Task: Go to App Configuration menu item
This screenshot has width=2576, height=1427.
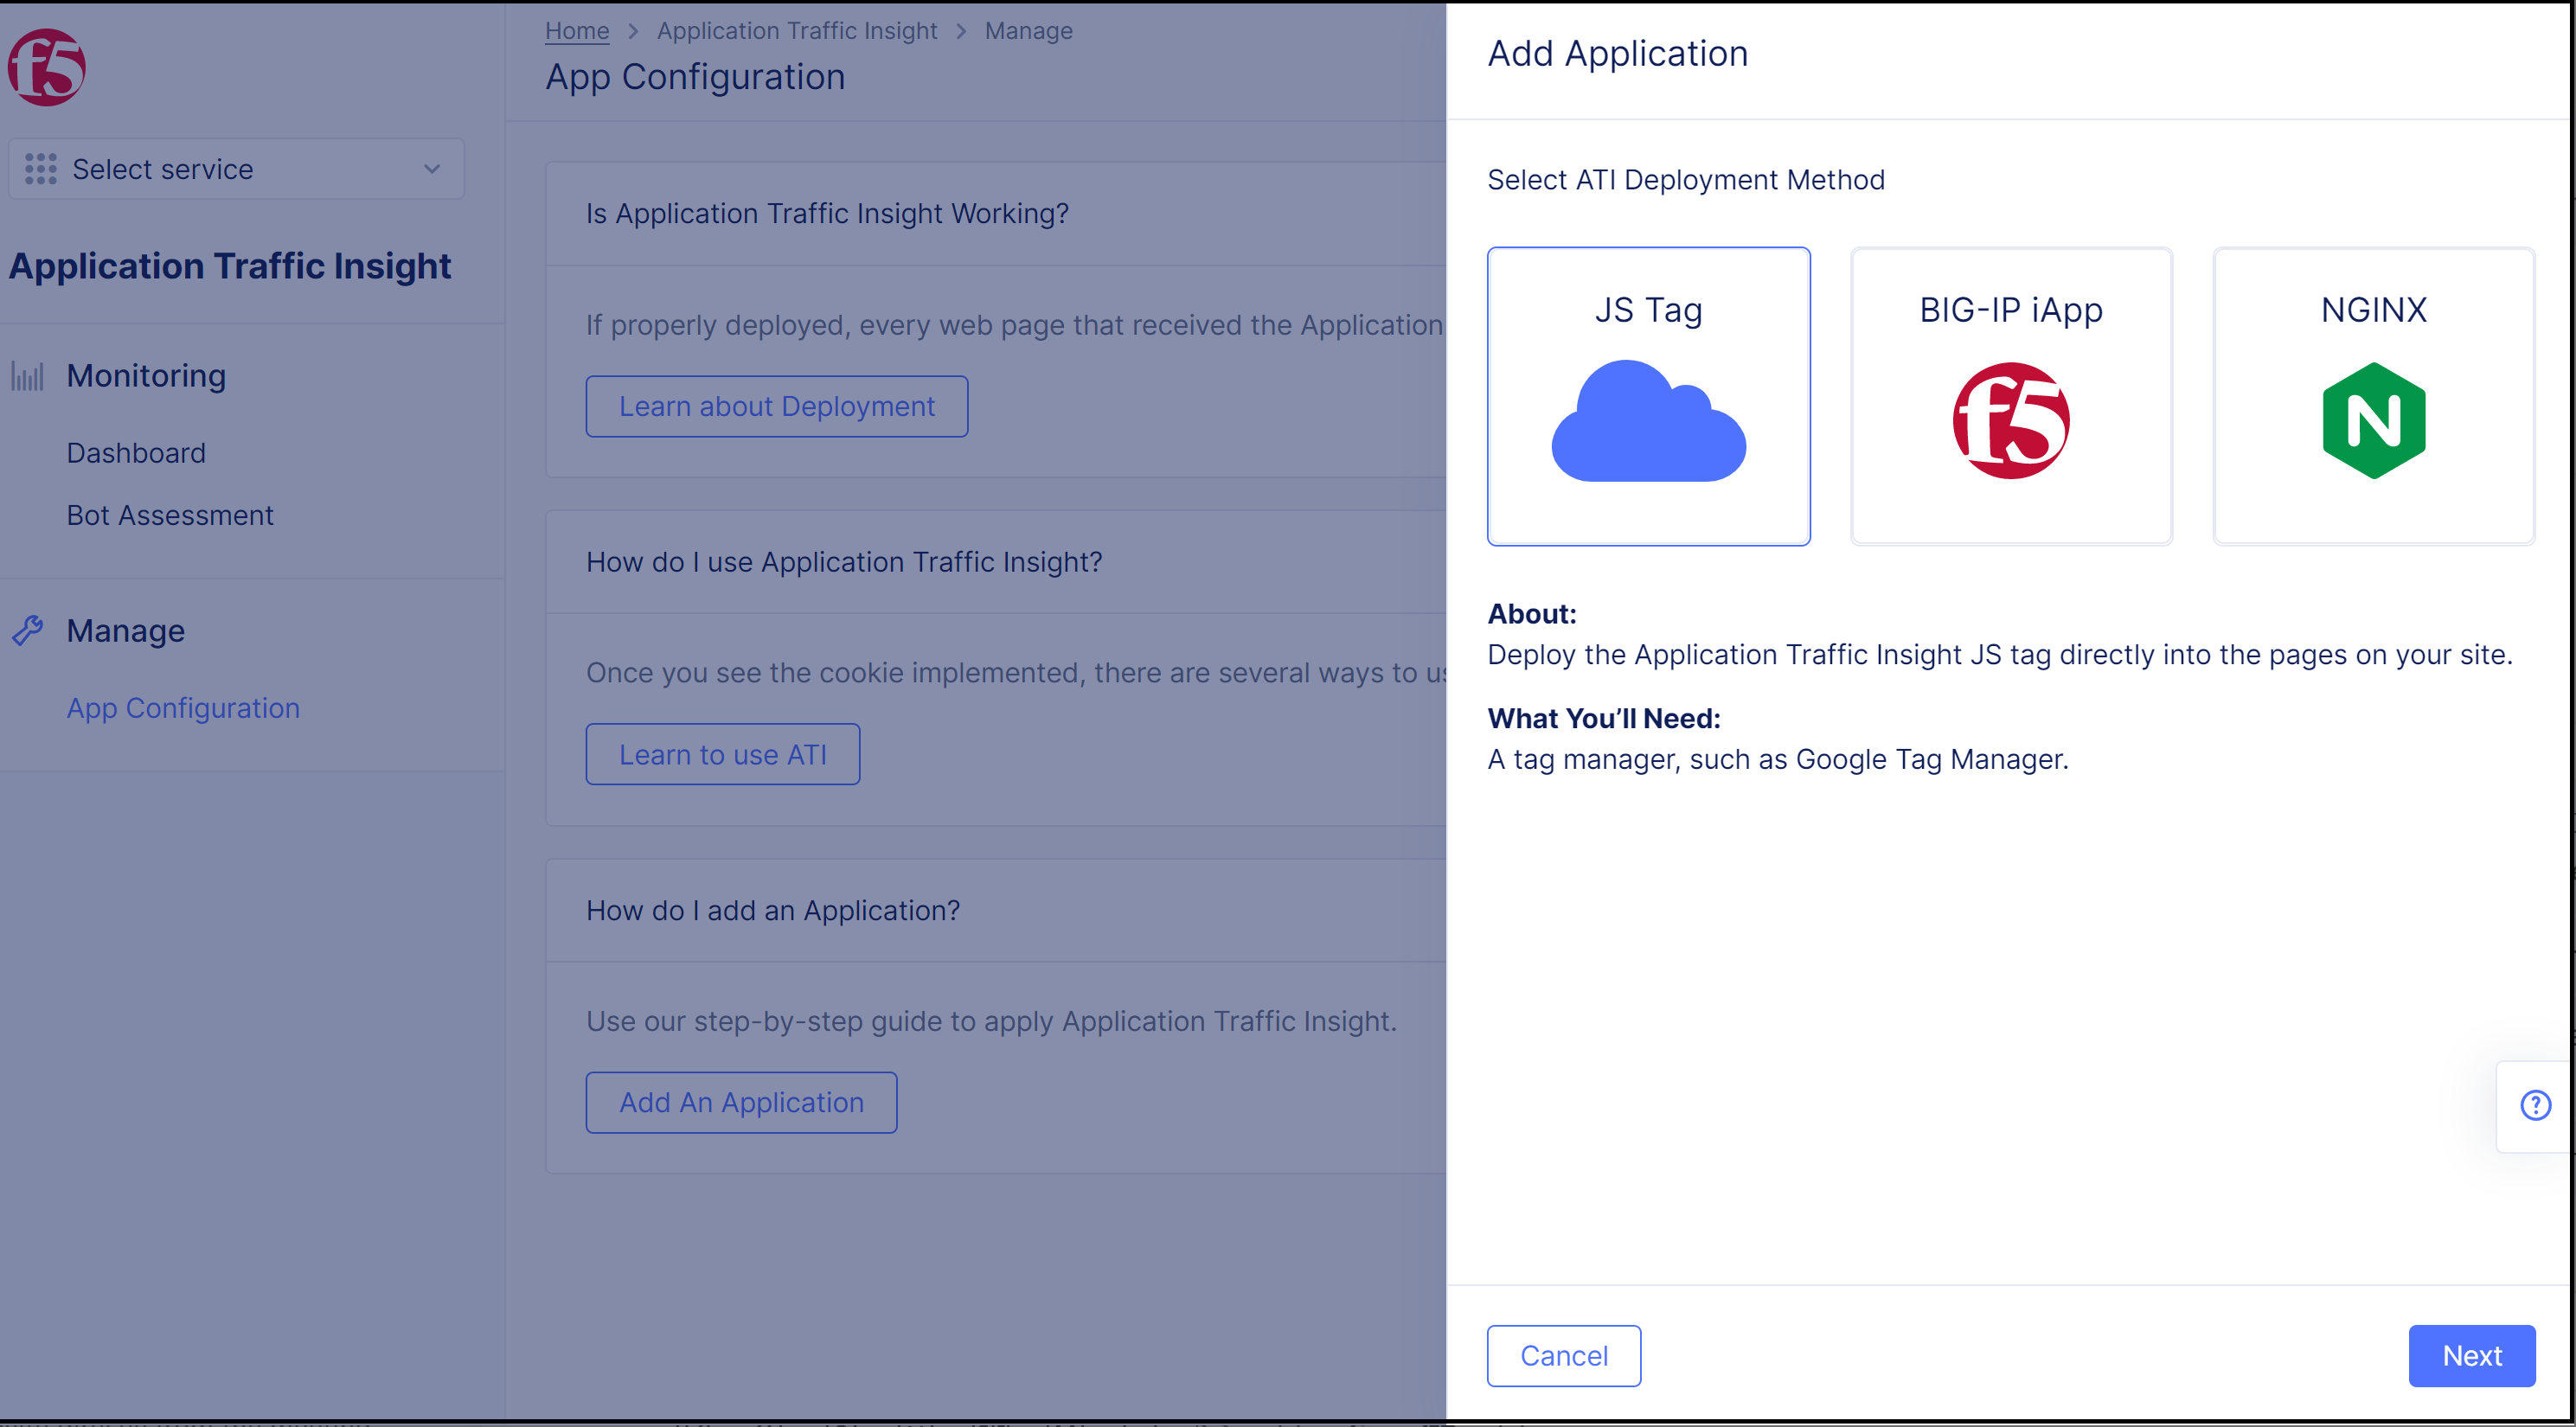Action: (x=183, y=708)
